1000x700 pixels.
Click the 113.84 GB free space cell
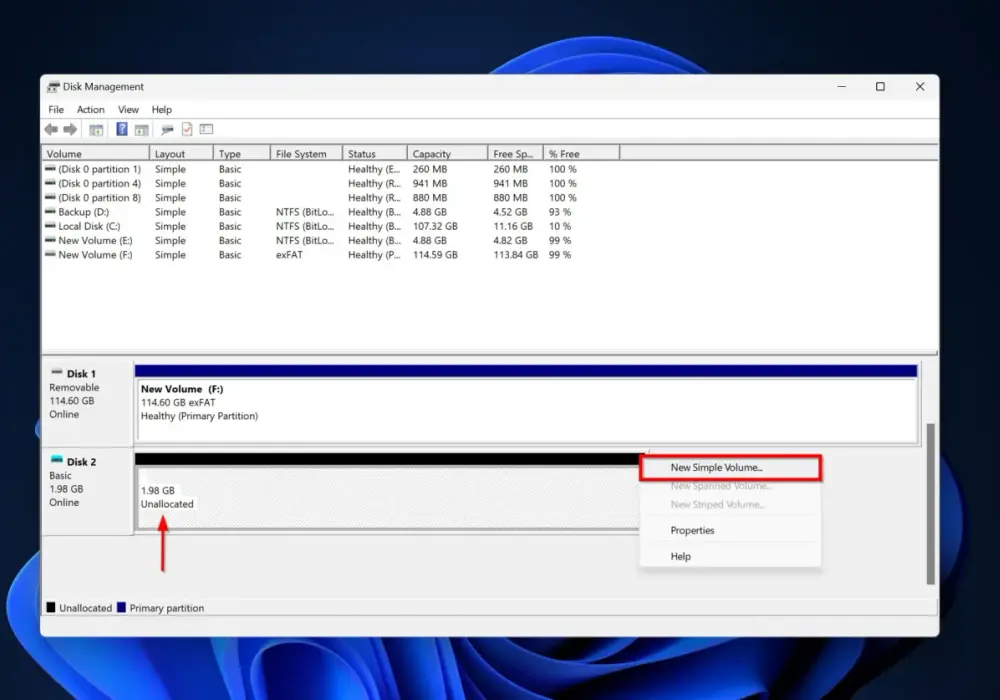515,254
